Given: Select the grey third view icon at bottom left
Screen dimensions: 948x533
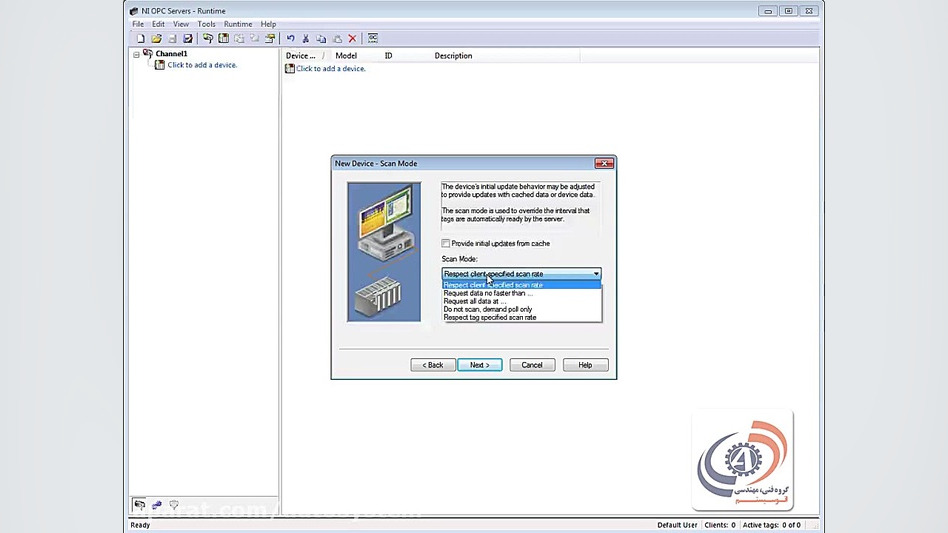Looking at the screenshot, I should pyautogui.click(x=174, y=505).
